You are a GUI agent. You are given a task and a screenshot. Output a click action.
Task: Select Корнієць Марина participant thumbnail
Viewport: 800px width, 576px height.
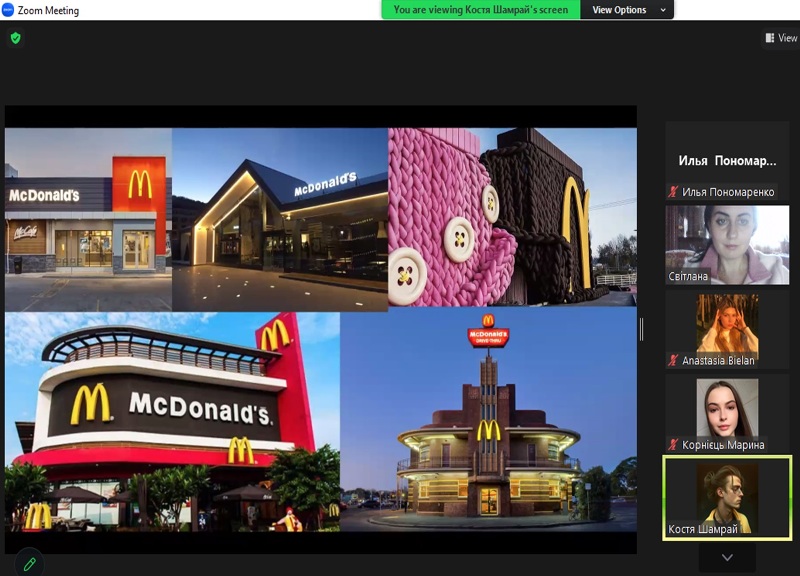(727, 414)
